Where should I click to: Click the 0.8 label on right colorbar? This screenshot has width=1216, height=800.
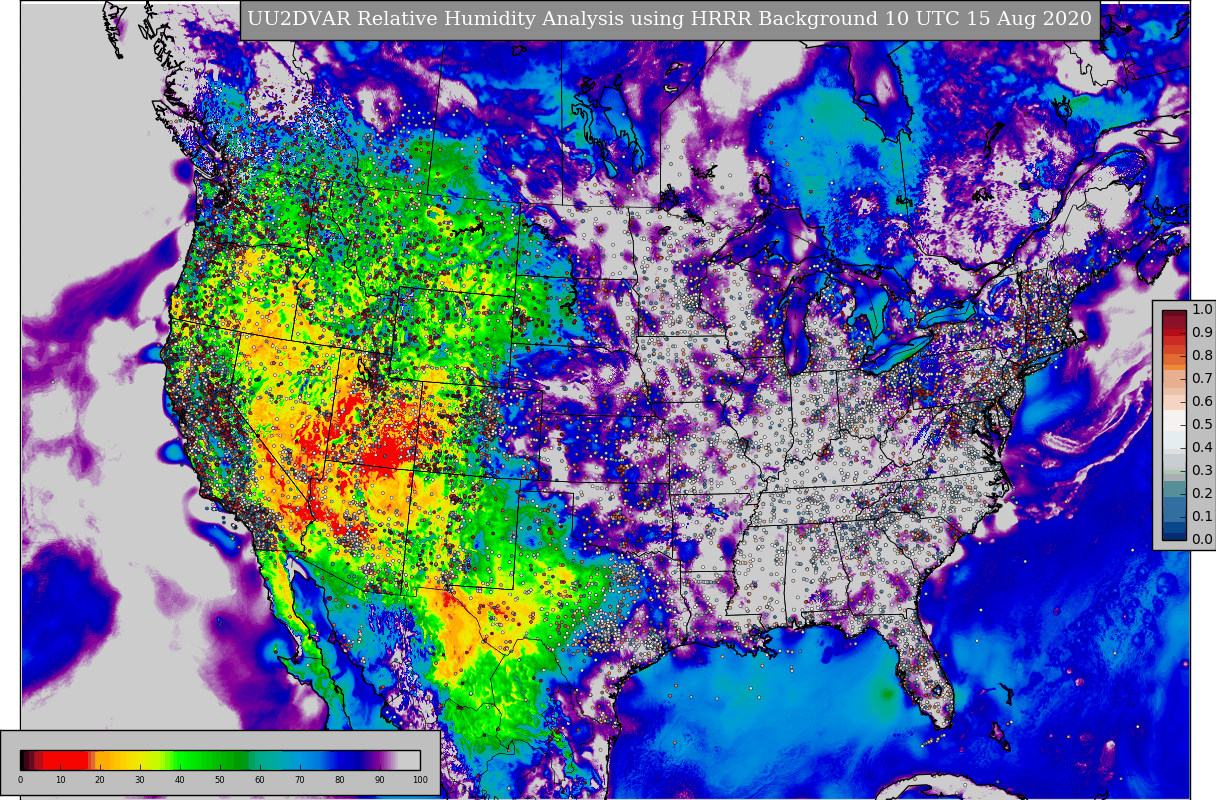coord(1202,356)
